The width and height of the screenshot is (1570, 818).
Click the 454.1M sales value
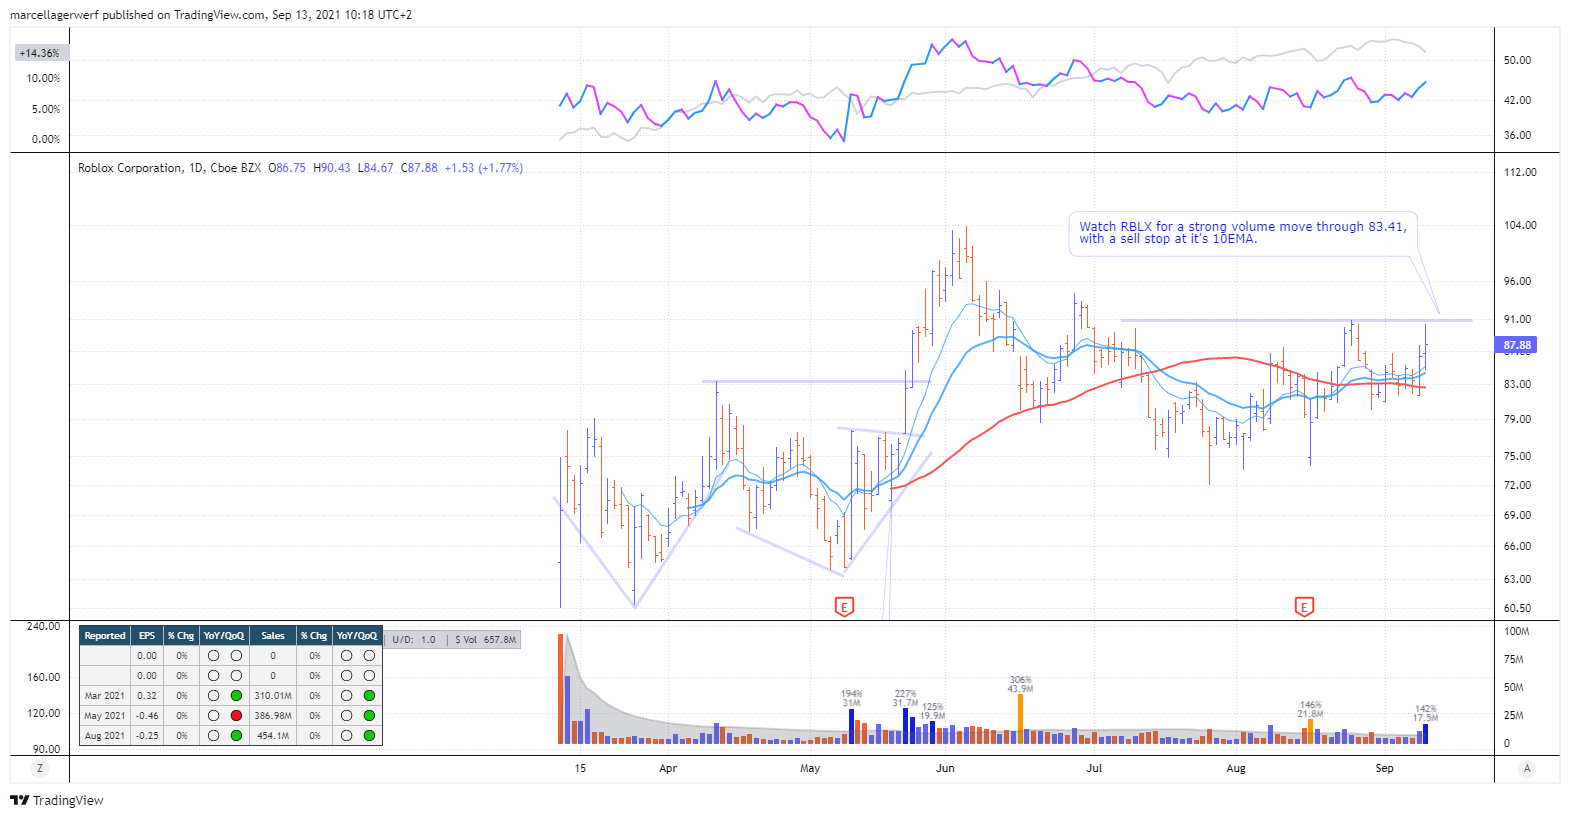point(273,736)
